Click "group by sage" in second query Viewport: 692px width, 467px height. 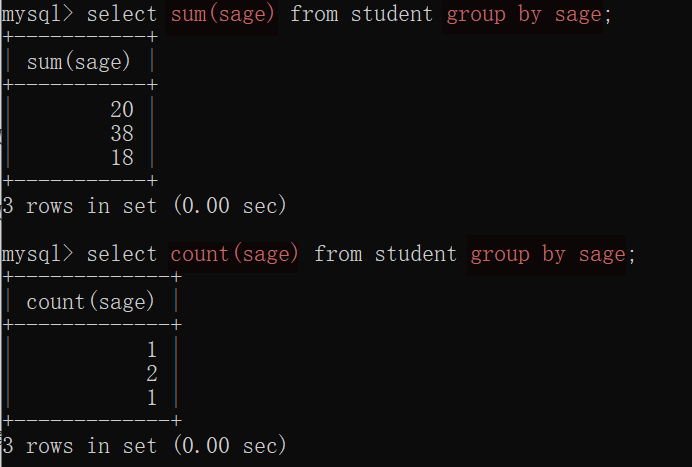pyautogui.click(x=547, y=254)
